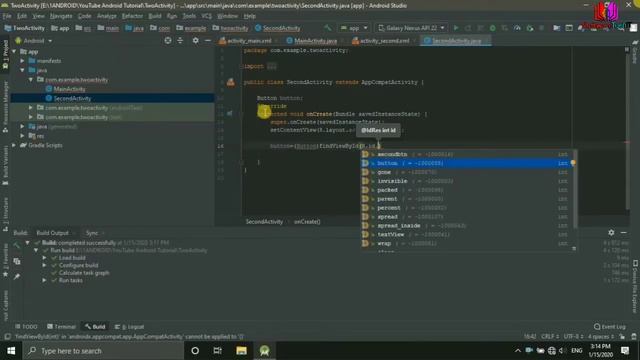Screen dimensions: 640x360
Task: Collapse com.example.twoactivity package node
Action: click(31, 80)
